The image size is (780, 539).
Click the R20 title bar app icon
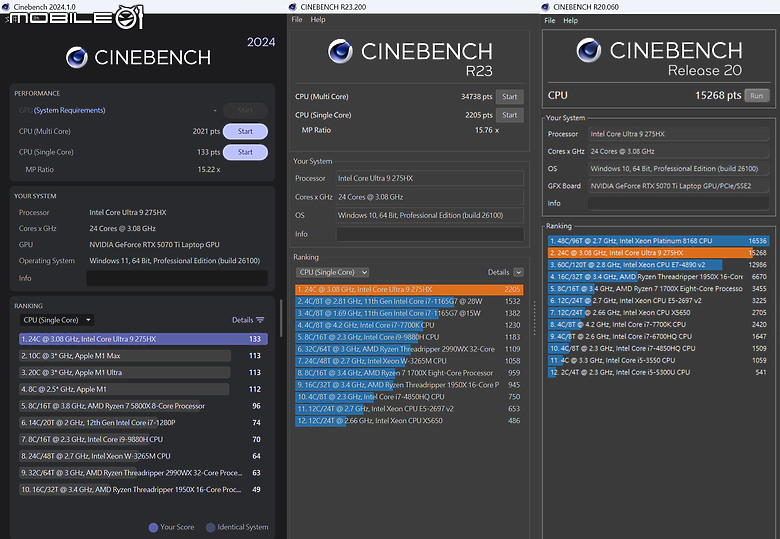tap(545, 6)
